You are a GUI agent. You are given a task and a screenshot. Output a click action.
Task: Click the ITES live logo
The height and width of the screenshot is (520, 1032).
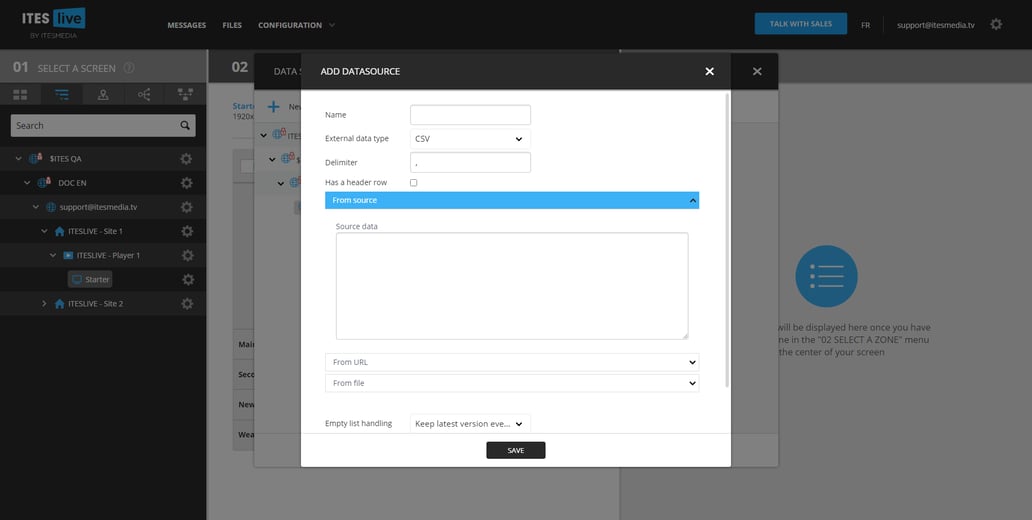point(53,23)
